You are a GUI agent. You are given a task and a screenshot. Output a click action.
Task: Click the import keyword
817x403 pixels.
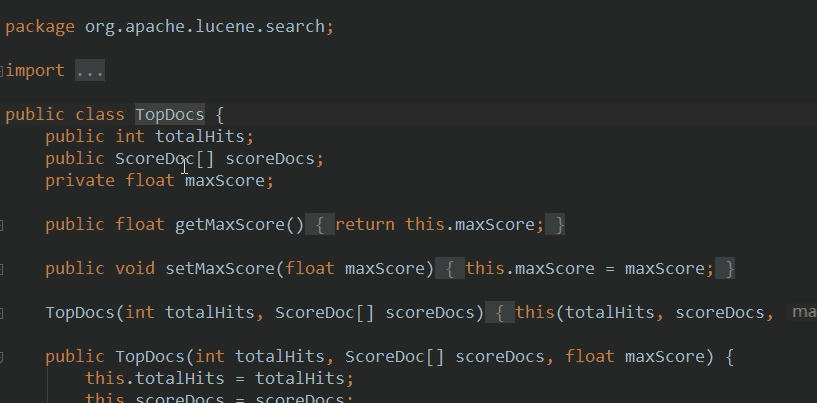[x=35, y=70]
